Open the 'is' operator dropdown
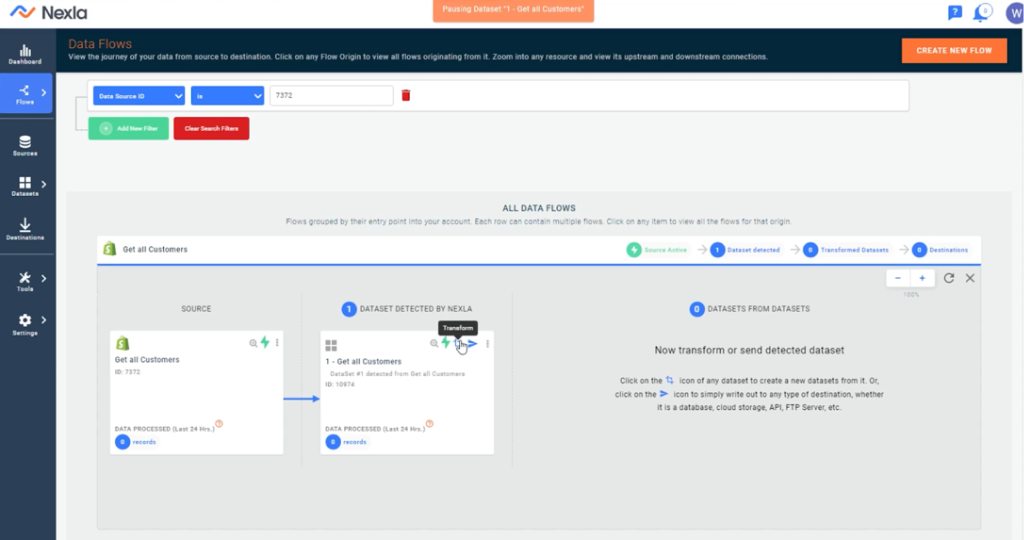The width and height of the screenshot is (1024, 540). (x=227, y=96)
